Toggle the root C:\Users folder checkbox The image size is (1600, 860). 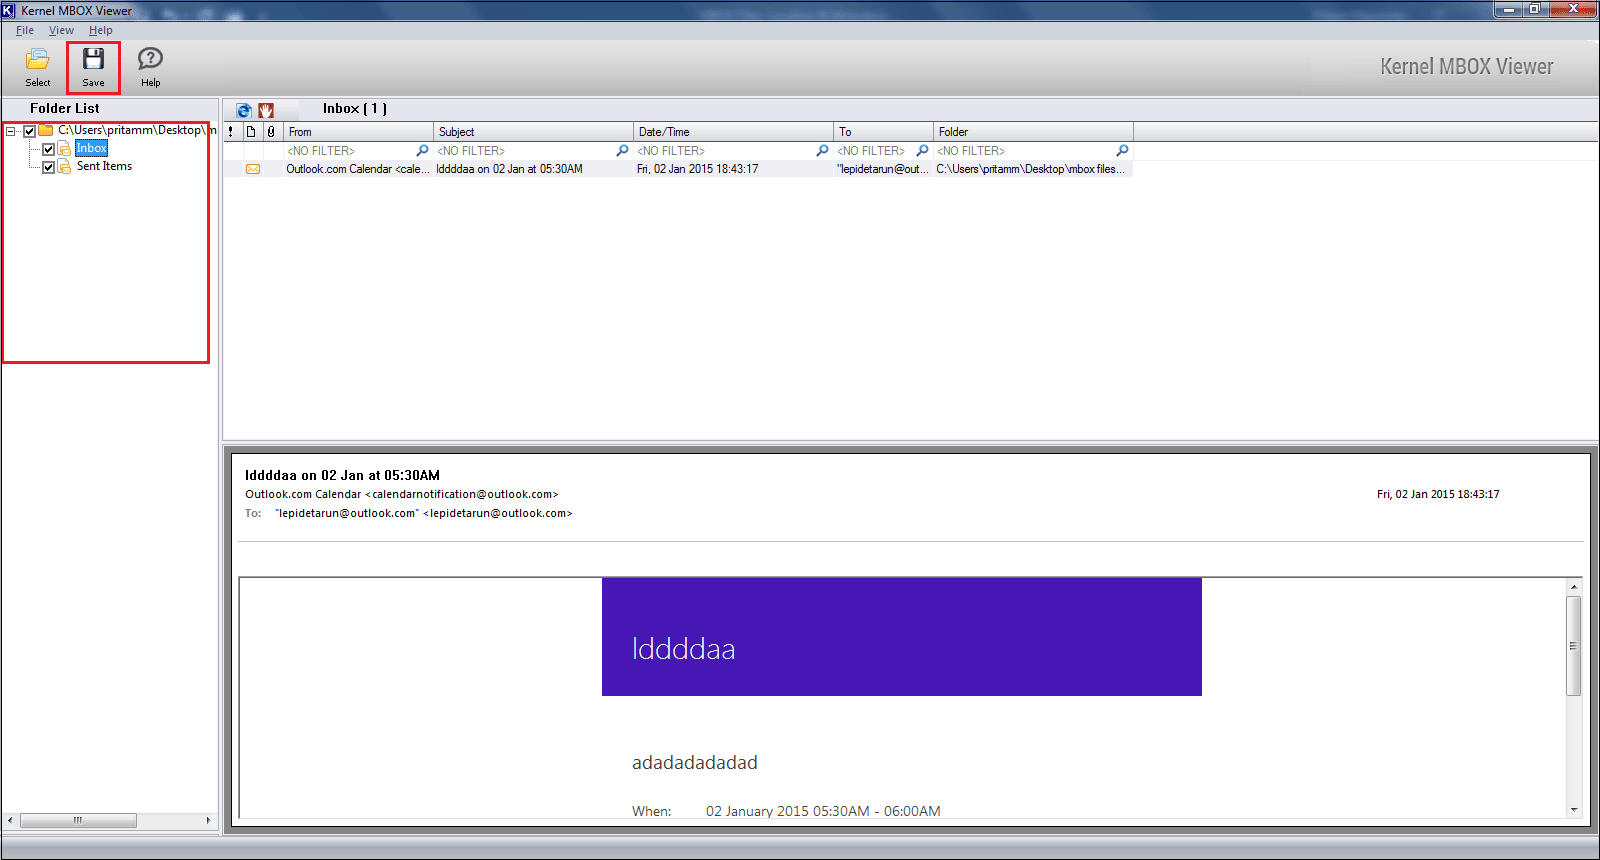pos(30,131)
